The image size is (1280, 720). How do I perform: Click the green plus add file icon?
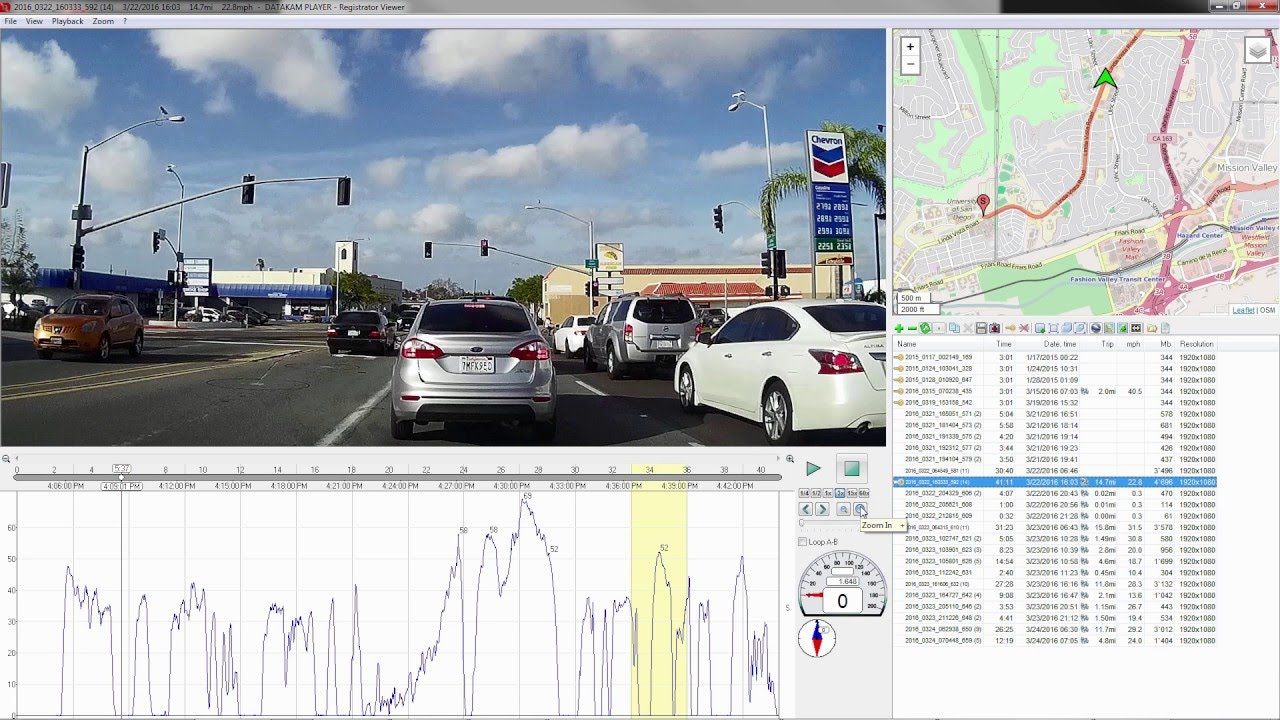pyautogui.click(x=899, y=328)
